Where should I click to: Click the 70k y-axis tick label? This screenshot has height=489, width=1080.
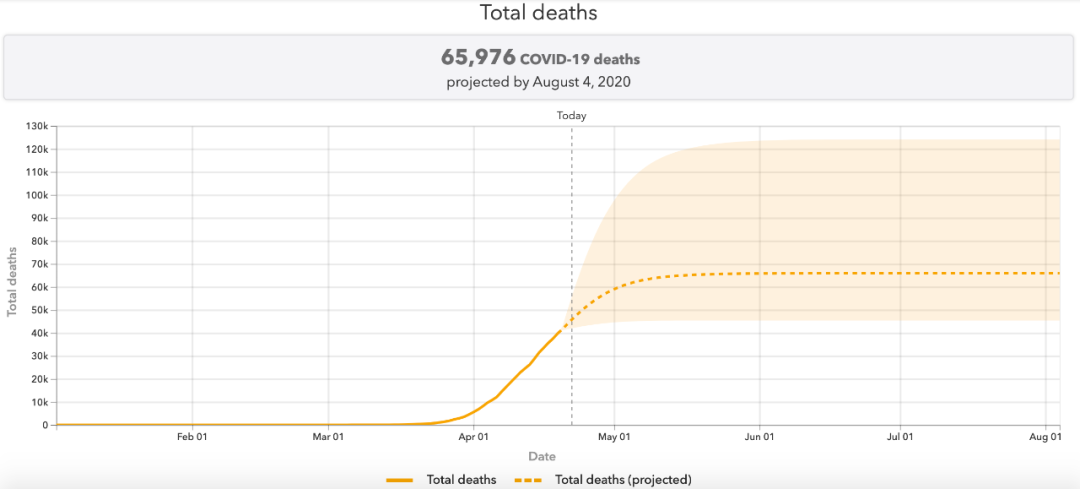(39, 264)
